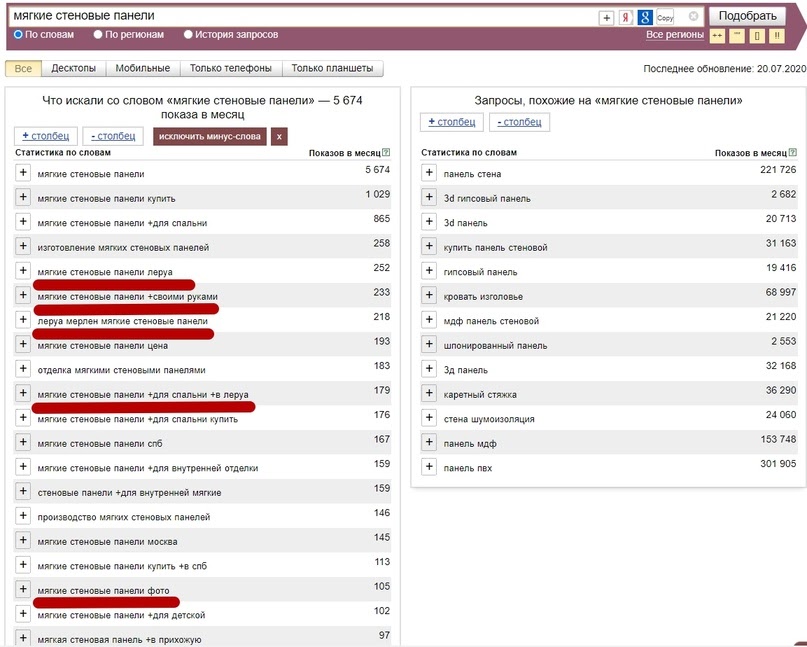The width and height of the screenshot is (807, 647).
Task: Click 'Последнее обновление: 20.07.2020' text
Action: click(x=725, y=68)
